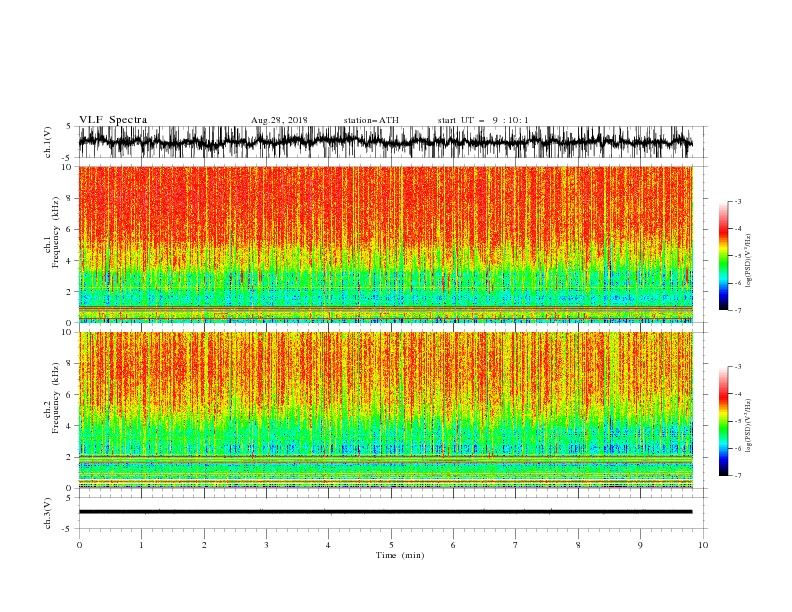This screenshot has width=792, height=612.
Task: Click the "ch.1(V)" waveform axis label
Action: 47,142
